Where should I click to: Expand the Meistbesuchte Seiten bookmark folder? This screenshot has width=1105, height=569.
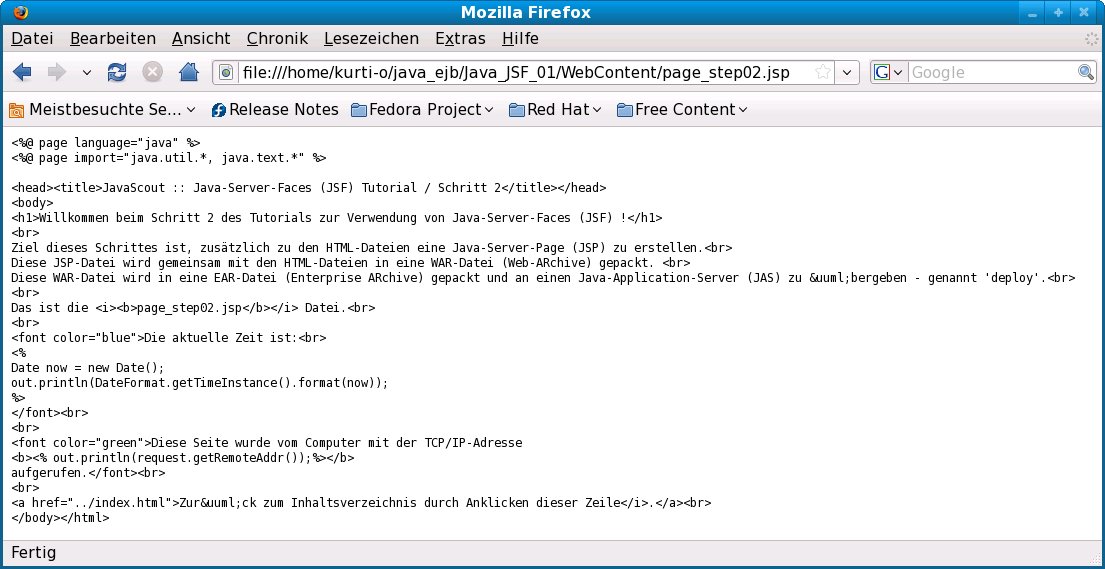click(103, 110)
